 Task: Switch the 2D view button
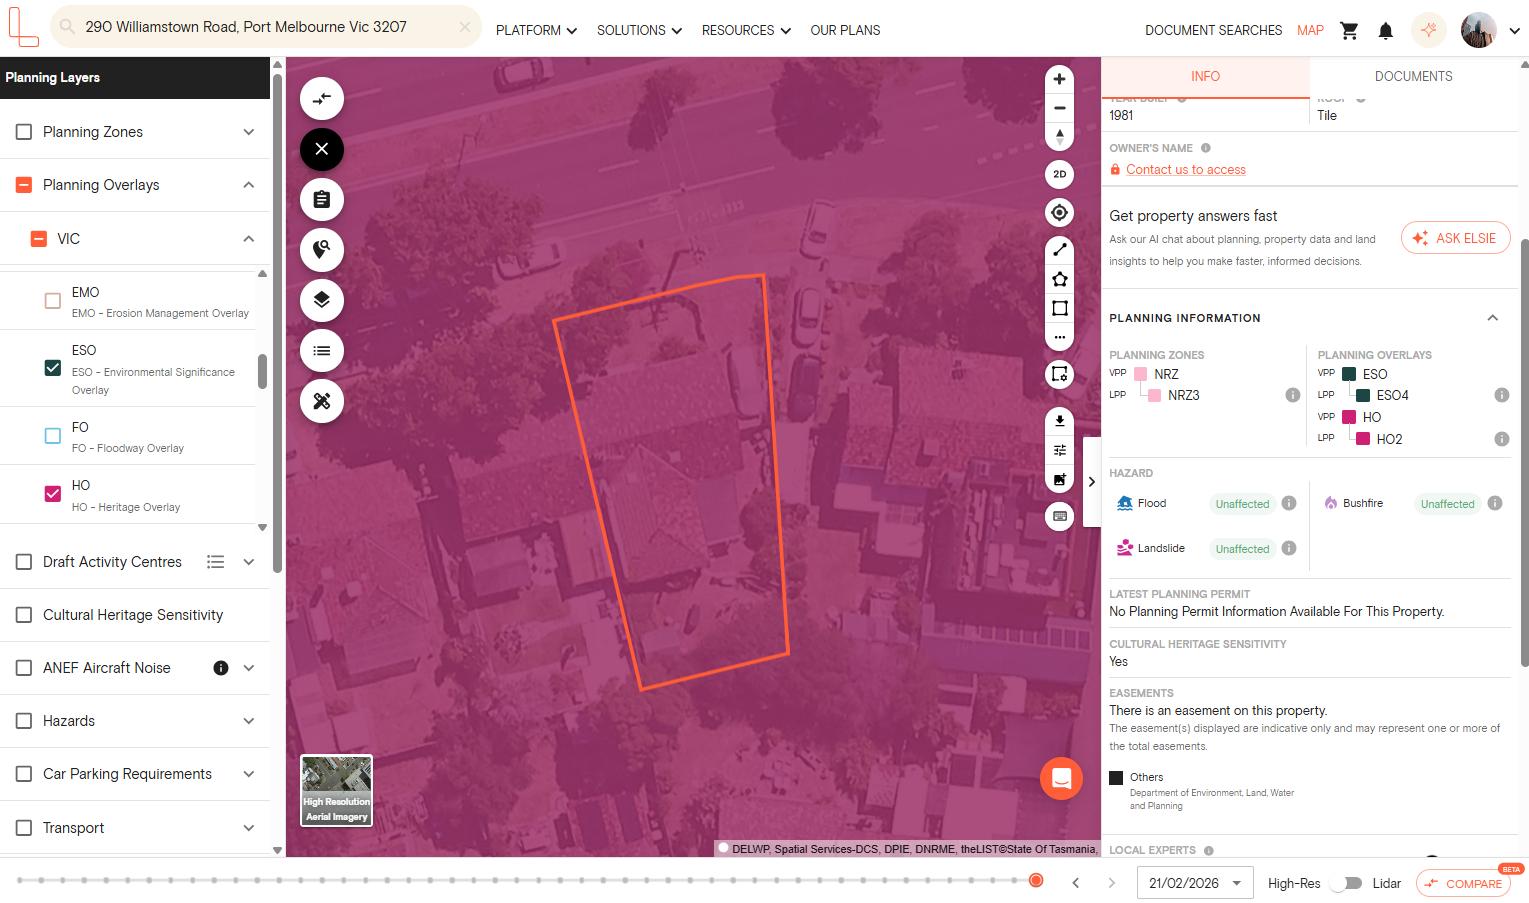coord(1060,174)
